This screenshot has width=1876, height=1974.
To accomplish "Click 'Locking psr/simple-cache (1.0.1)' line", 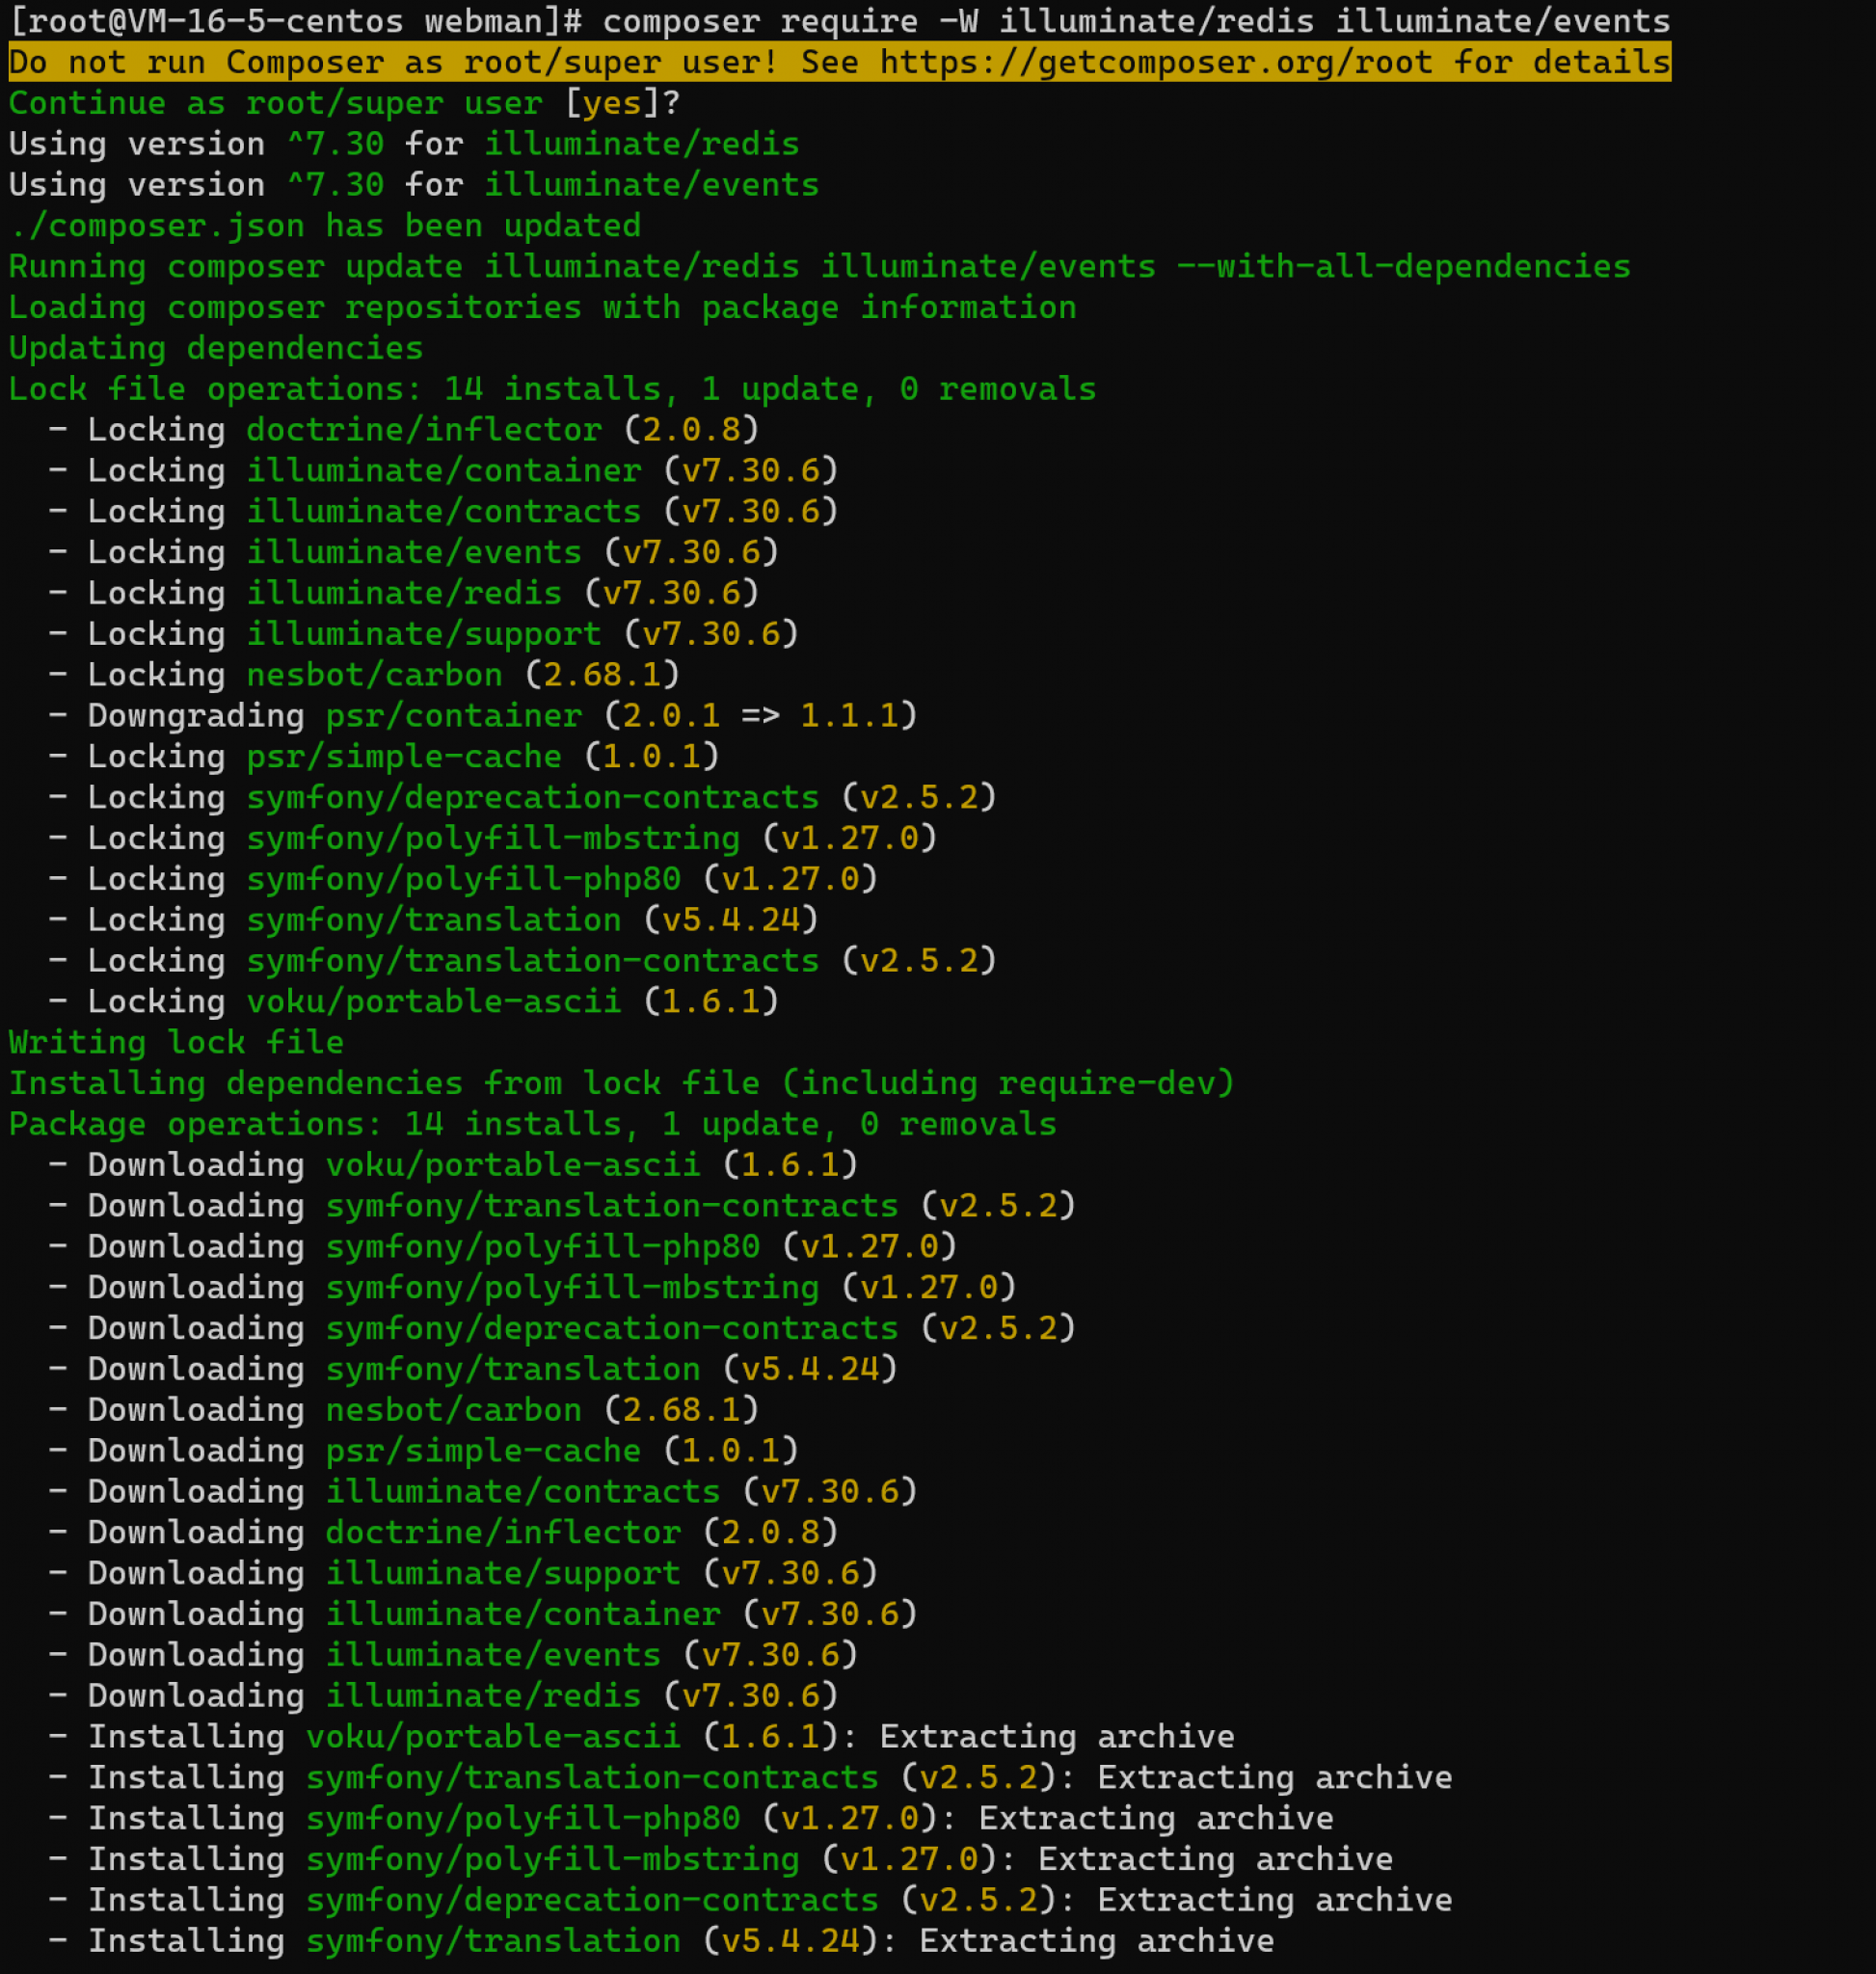I will pyautogui.click(x=384, y=757).
